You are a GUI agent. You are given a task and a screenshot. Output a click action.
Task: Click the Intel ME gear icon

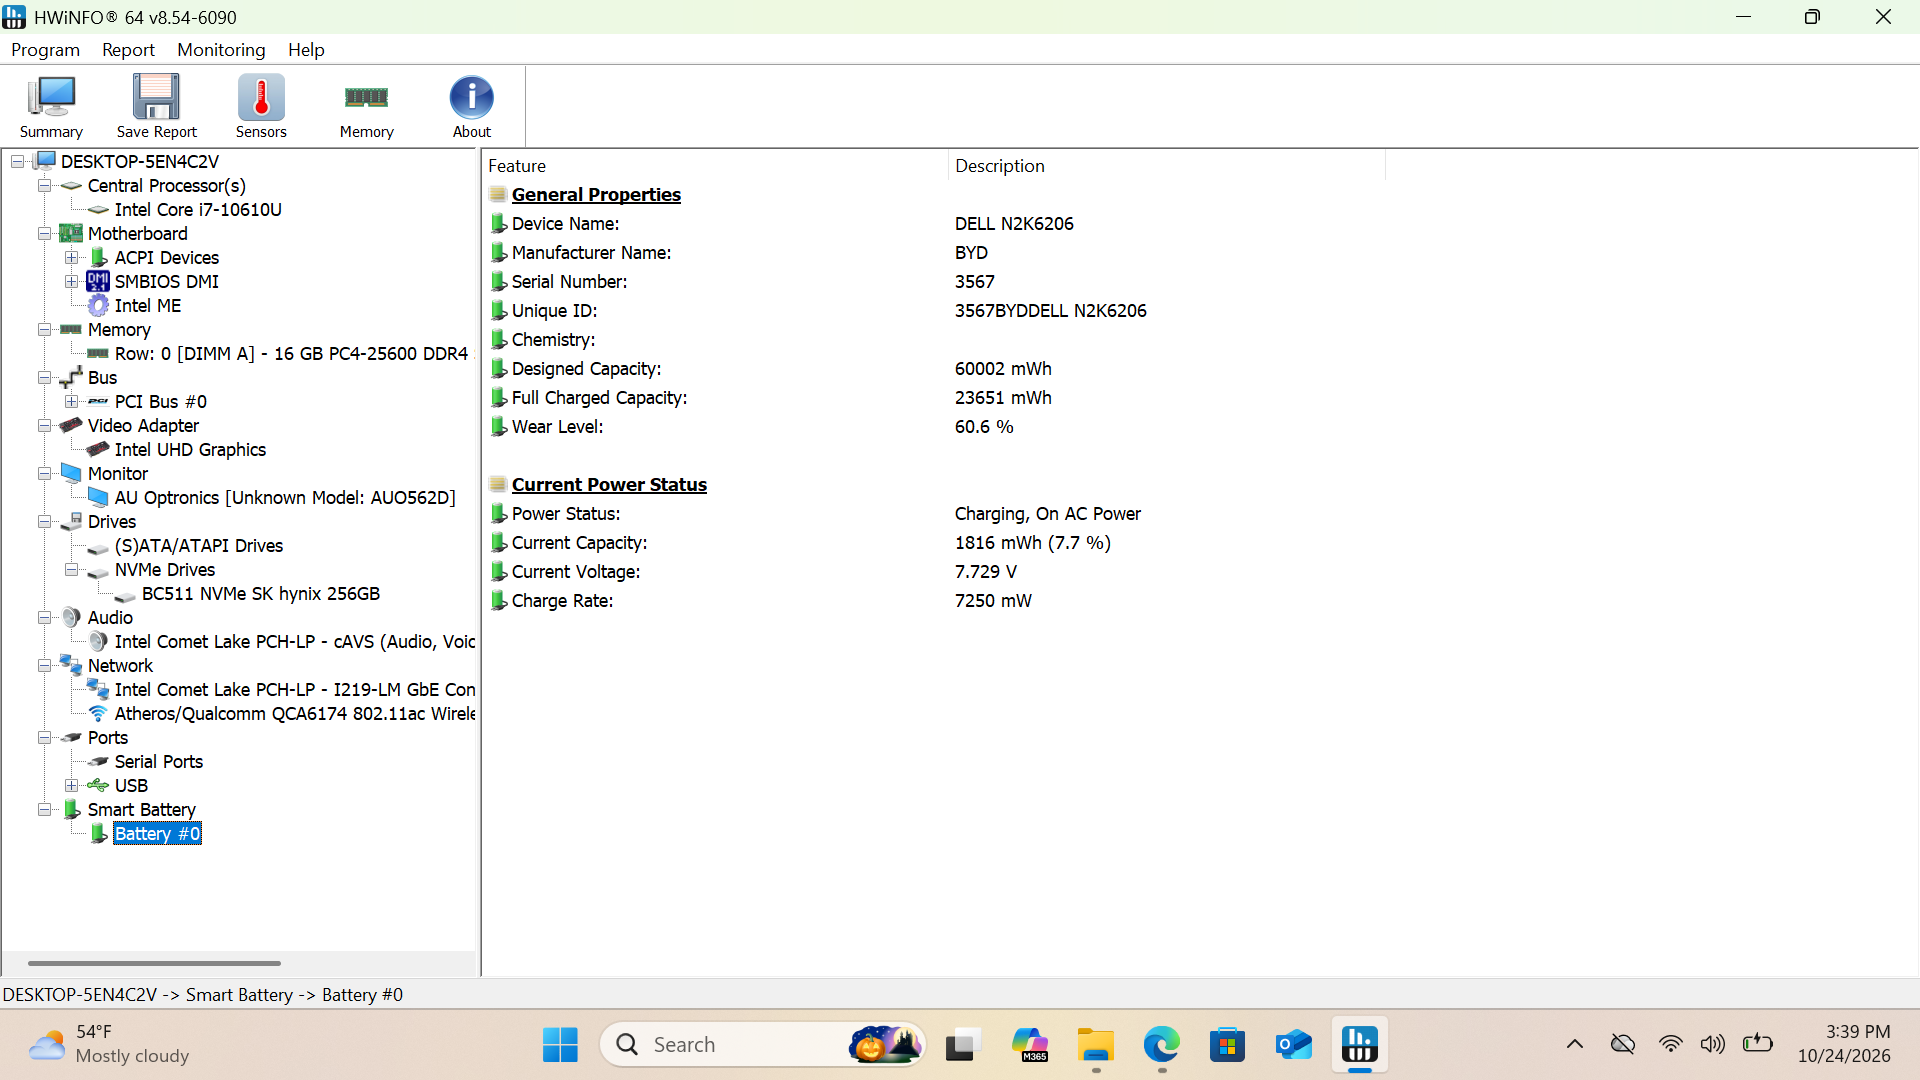tap(98, 306)
